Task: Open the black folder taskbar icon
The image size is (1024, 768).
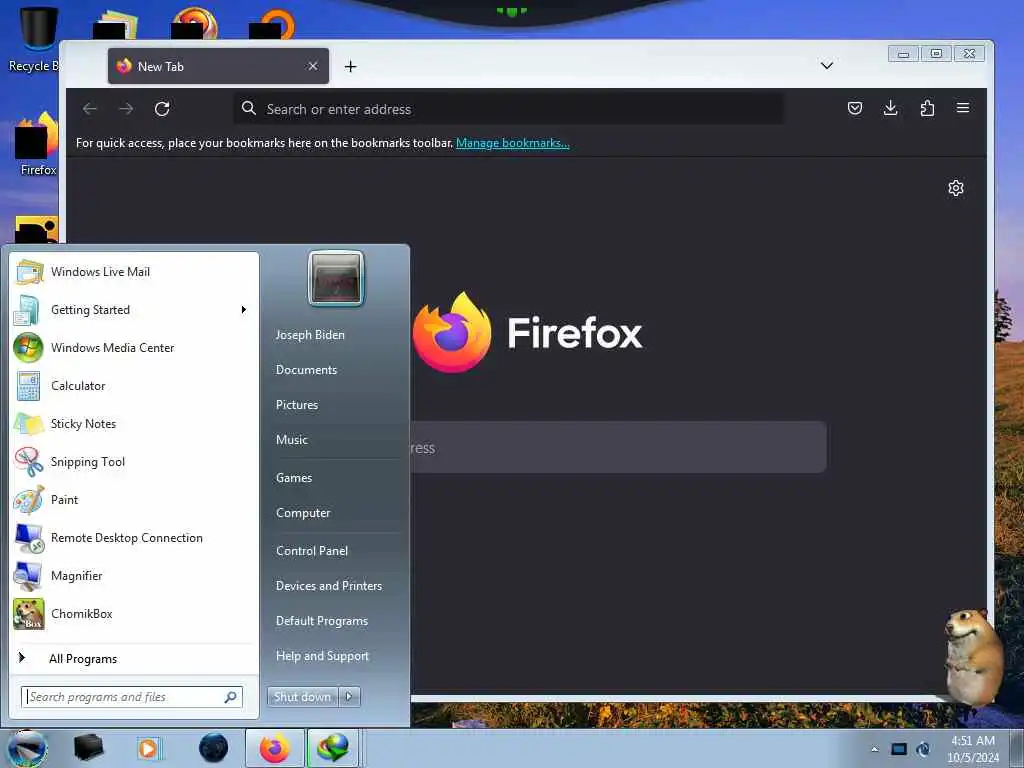Action: (x=88, y=747)
